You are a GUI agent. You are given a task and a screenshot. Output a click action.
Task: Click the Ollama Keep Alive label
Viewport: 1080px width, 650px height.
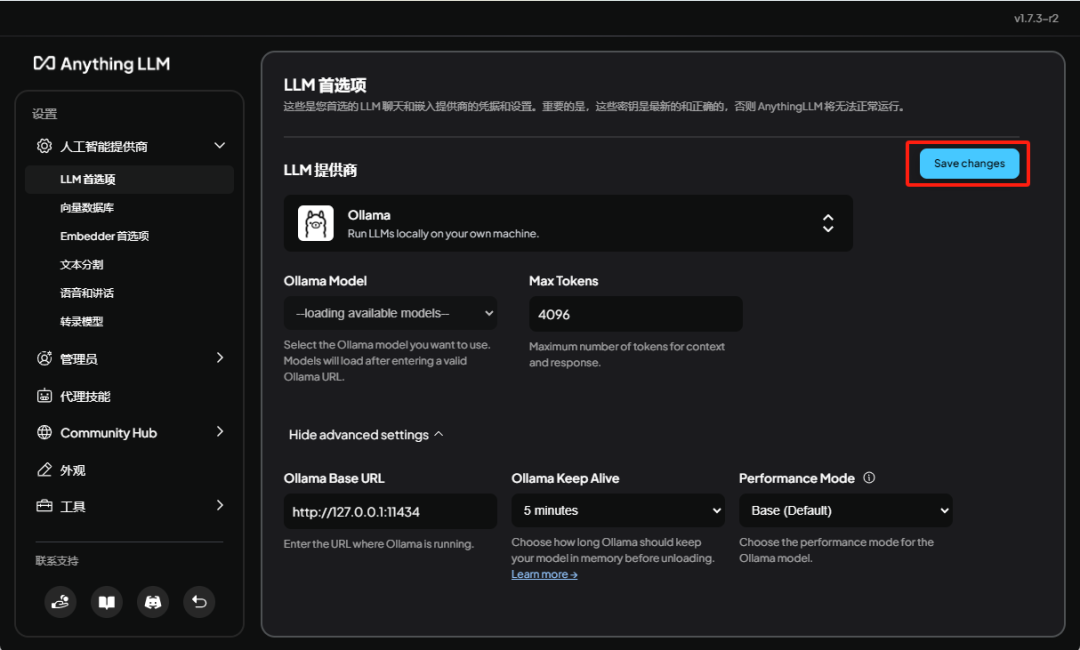(x=565, y=478)
